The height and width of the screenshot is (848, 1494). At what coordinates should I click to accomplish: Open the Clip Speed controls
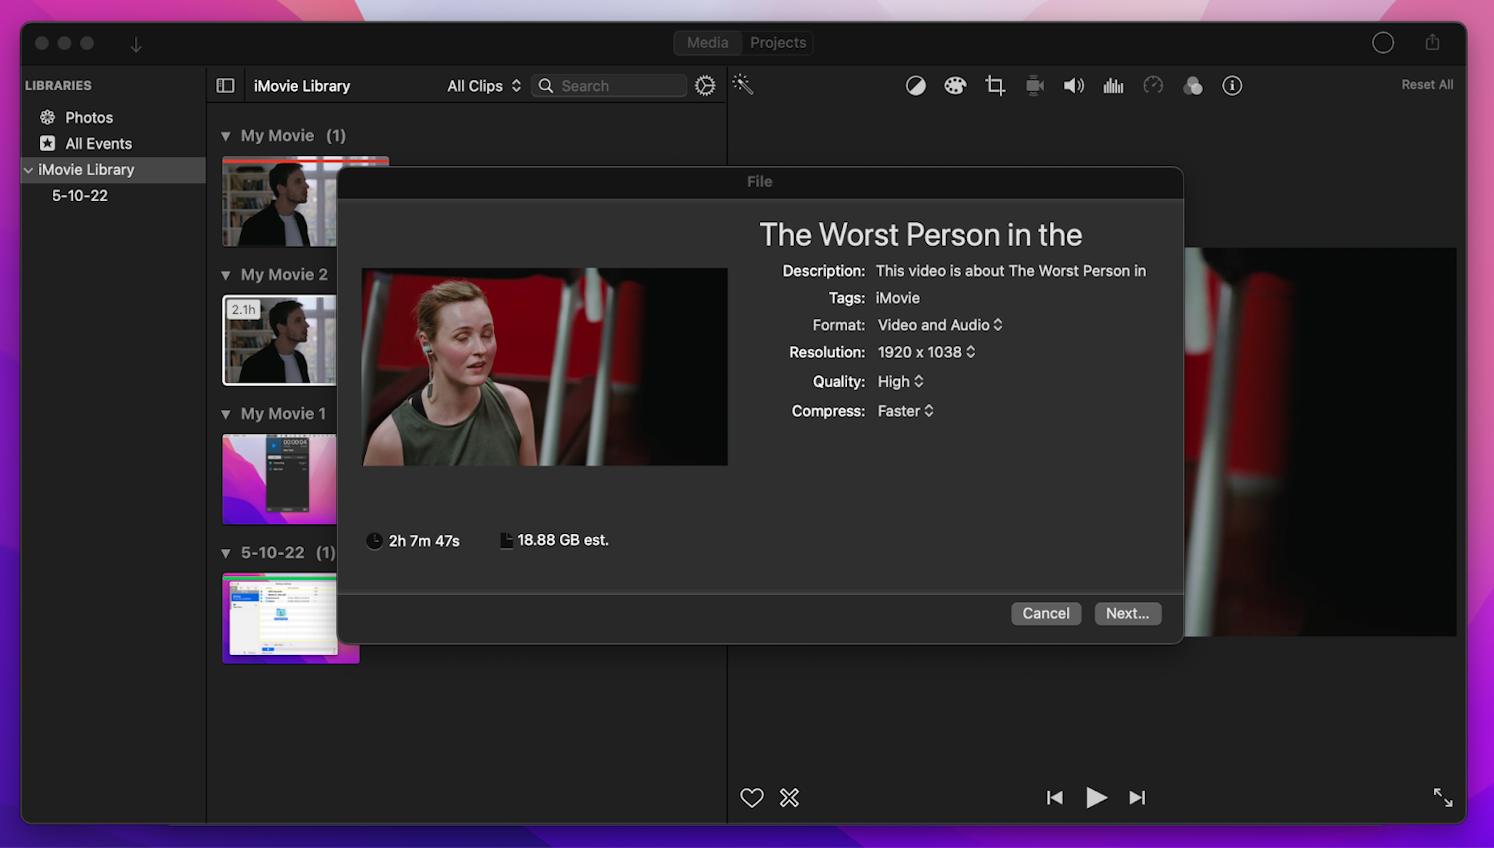pyautogui.click(x=1153, y=85)
